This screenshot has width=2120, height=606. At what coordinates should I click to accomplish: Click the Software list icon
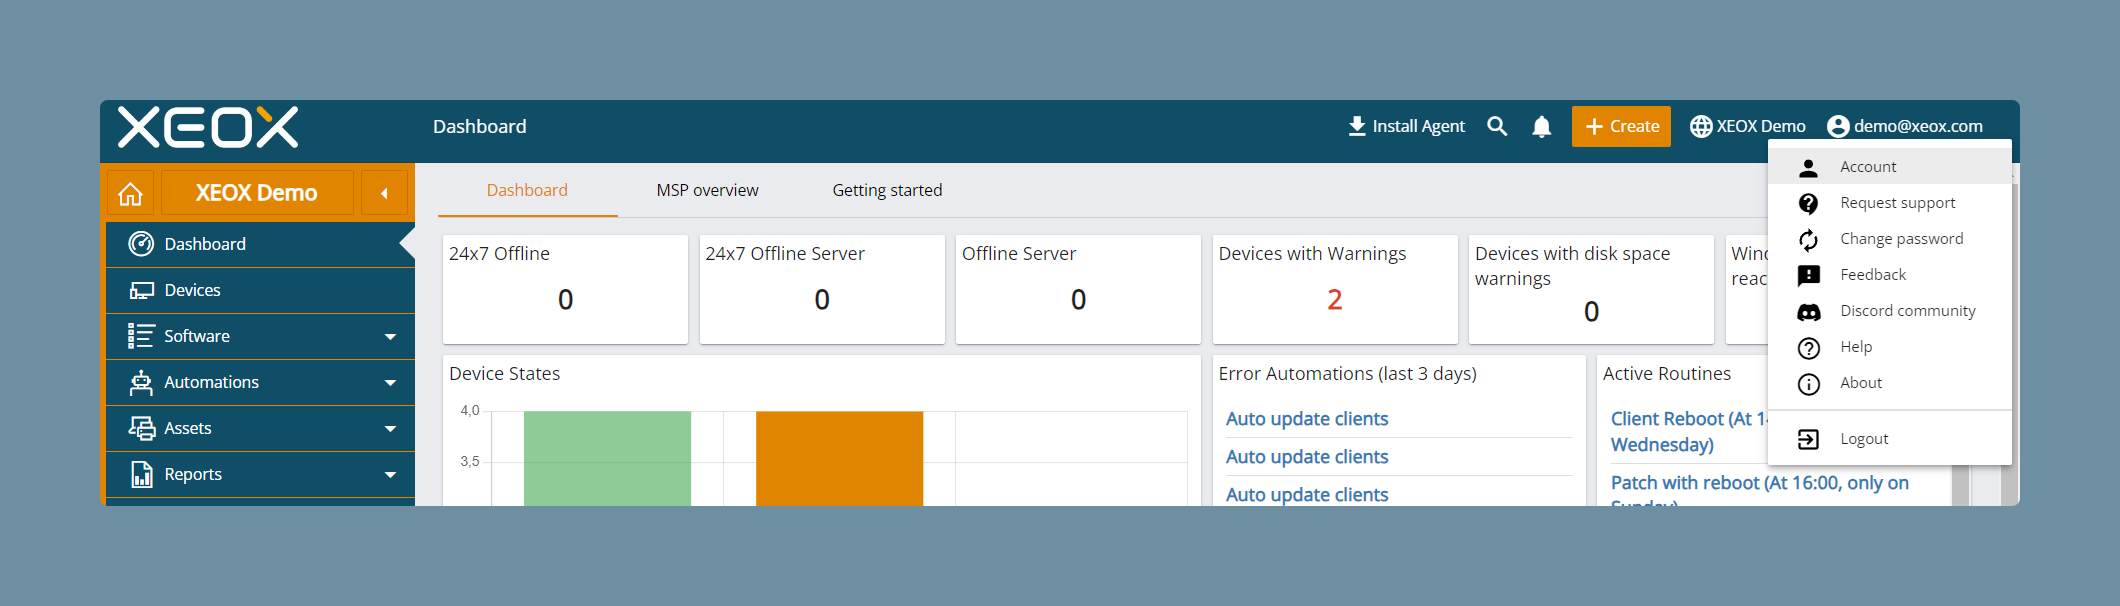coord(141,336)
